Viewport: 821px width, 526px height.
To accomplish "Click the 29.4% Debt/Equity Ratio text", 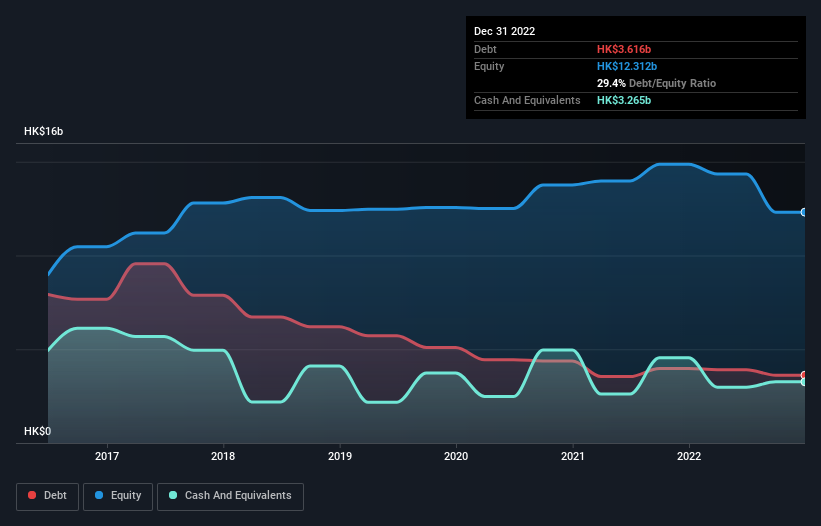I will point(656,83).
